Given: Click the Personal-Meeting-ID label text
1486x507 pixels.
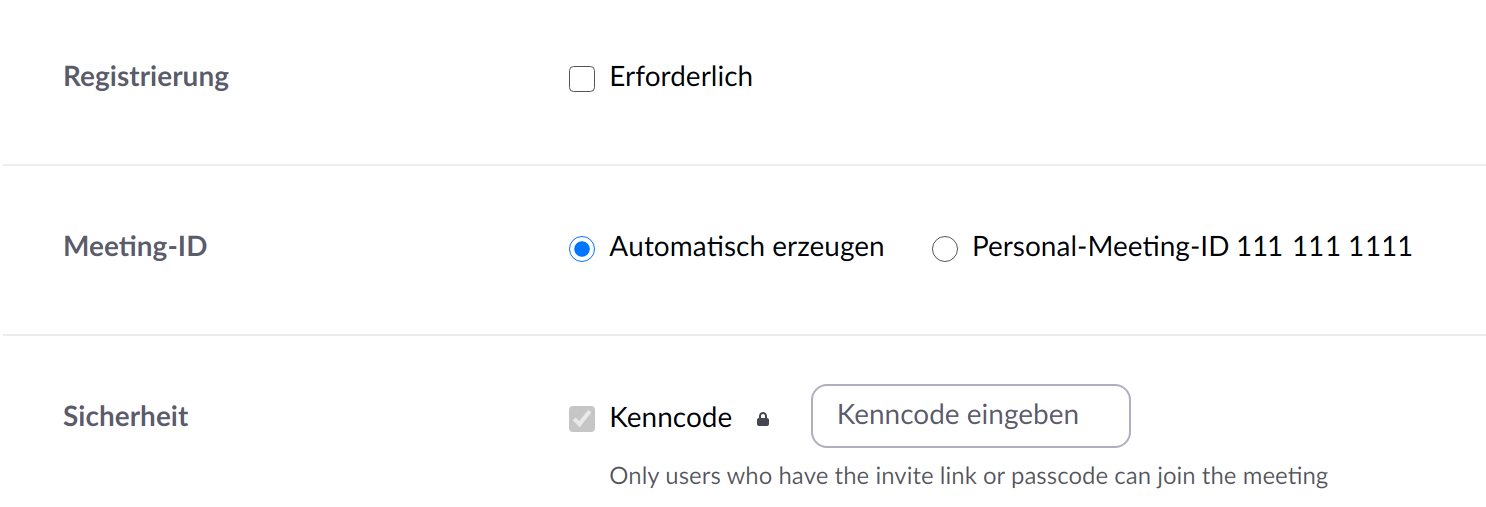Looking at the screenshot, I should pyautogui.click(x=1100, y=247).
